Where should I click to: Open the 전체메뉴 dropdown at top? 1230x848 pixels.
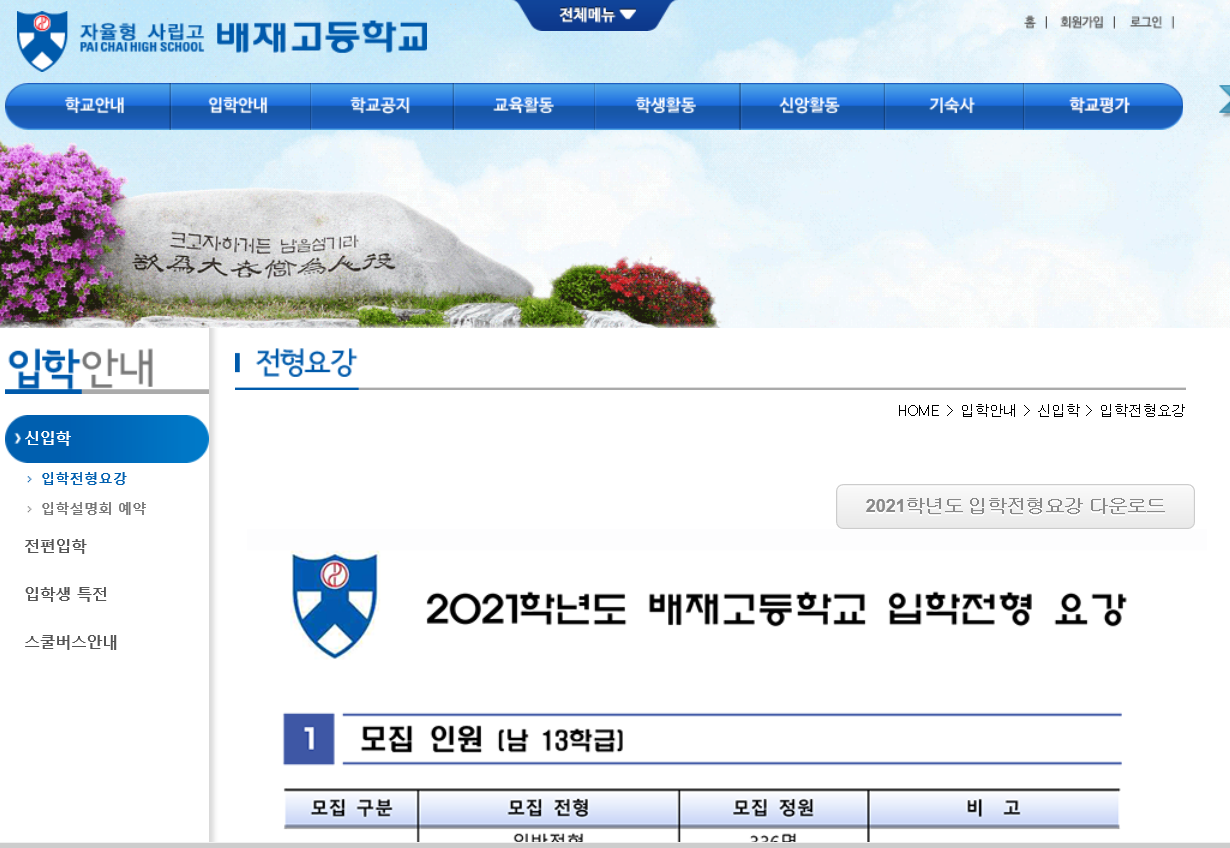(597, 15)
